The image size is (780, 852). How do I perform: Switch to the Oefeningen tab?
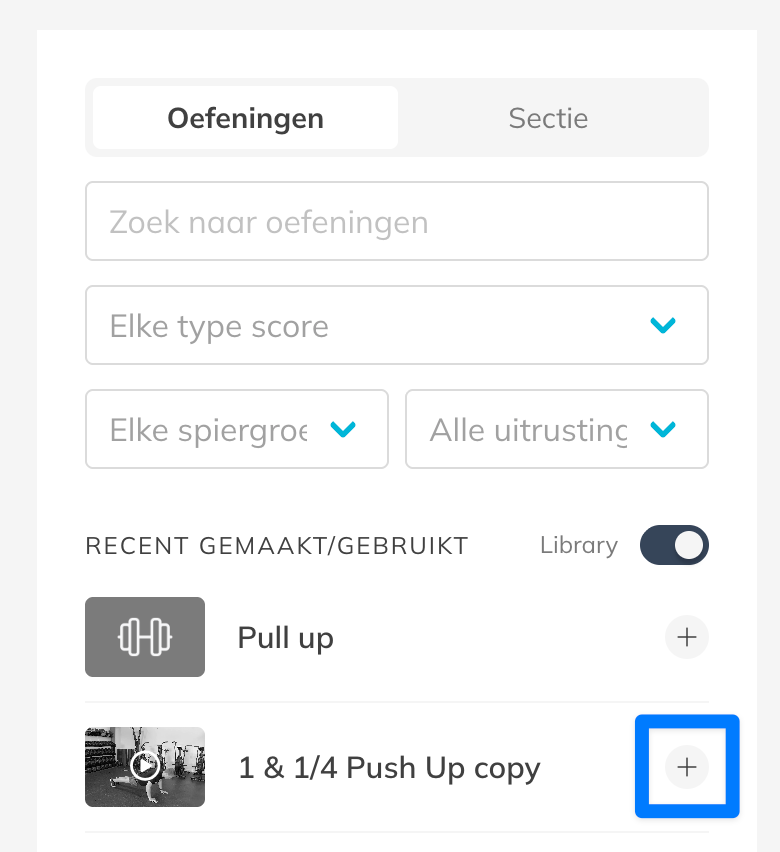[245, 118]
